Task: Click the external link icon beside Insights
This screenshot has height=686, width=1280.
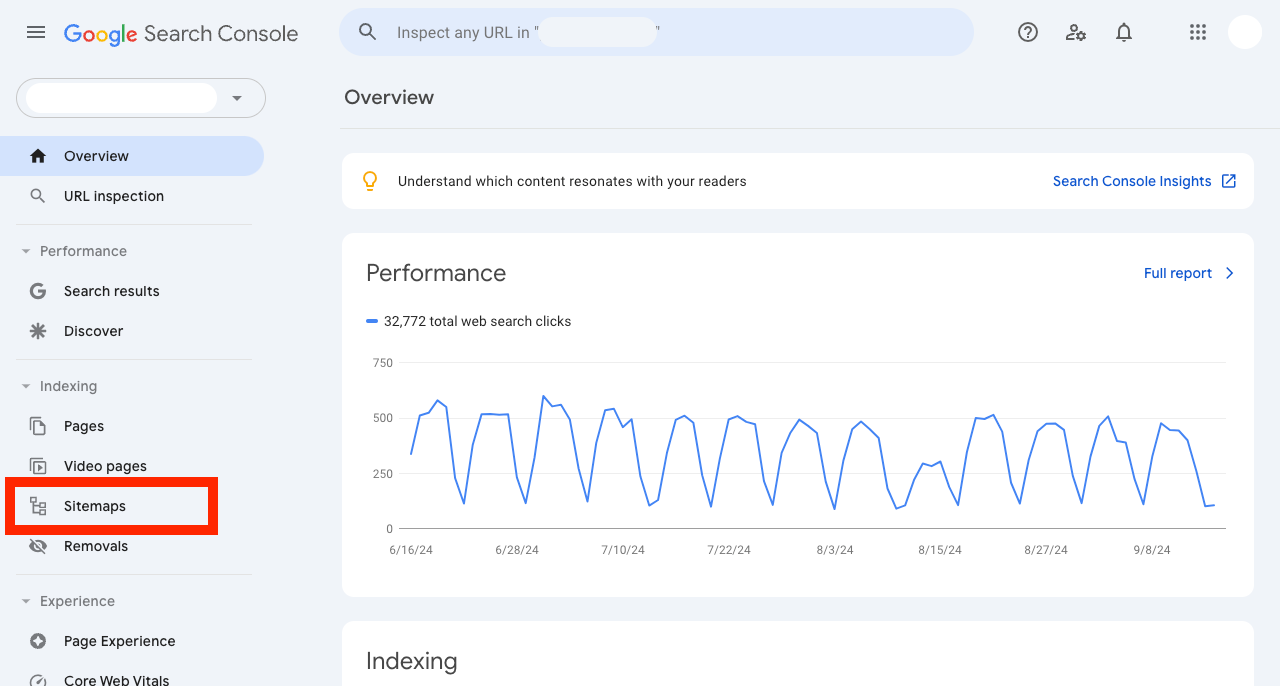Action: [x=1229, y=181]
